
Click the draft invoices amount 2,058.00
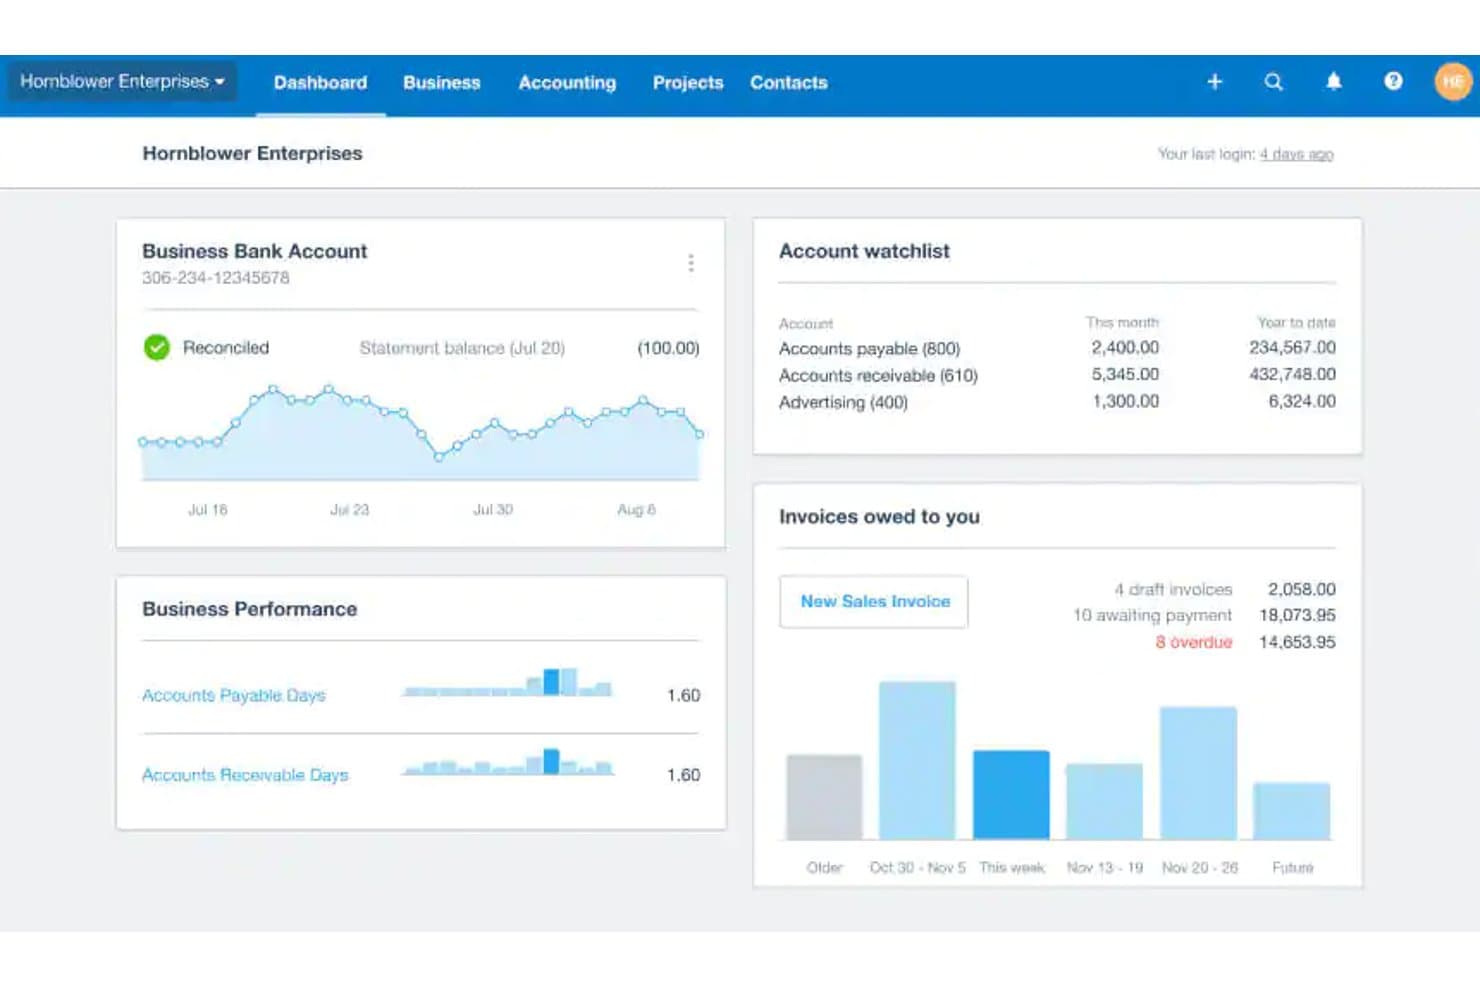pyautogui.click(x=1302, y=589)
